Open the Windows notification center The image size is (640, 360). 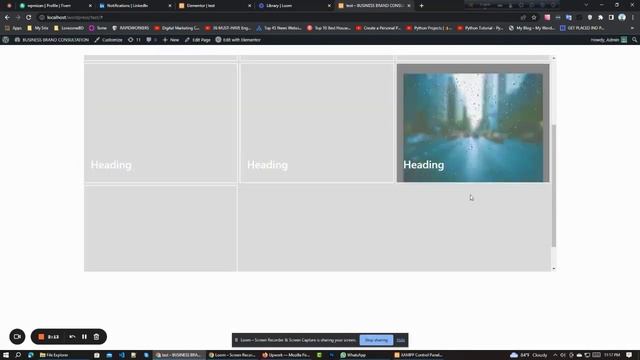[629, 355]
